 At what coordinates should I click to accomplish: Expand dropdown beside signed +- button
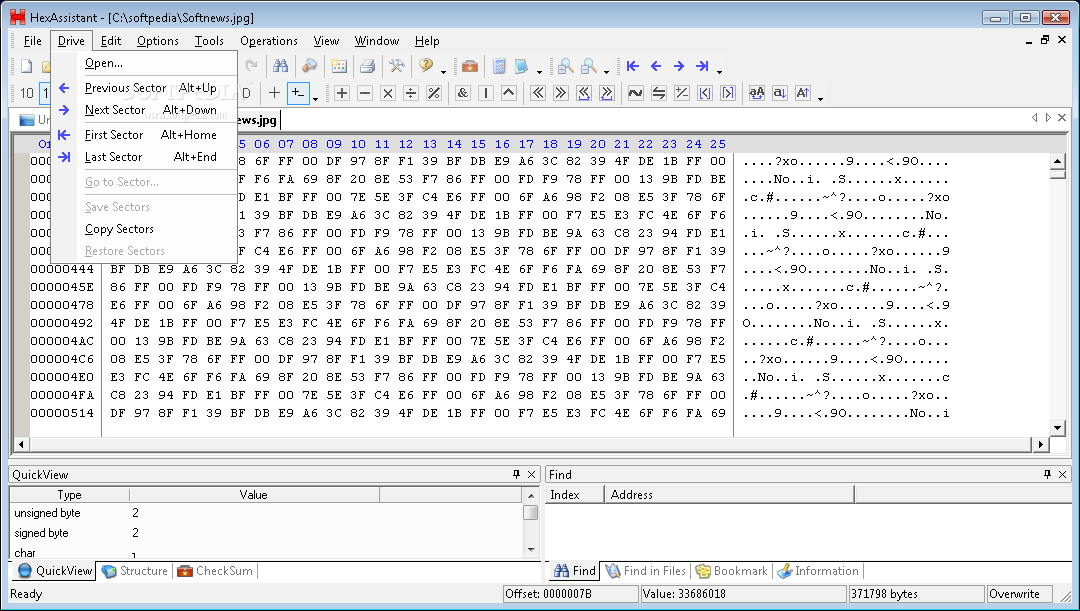[315, 97]
